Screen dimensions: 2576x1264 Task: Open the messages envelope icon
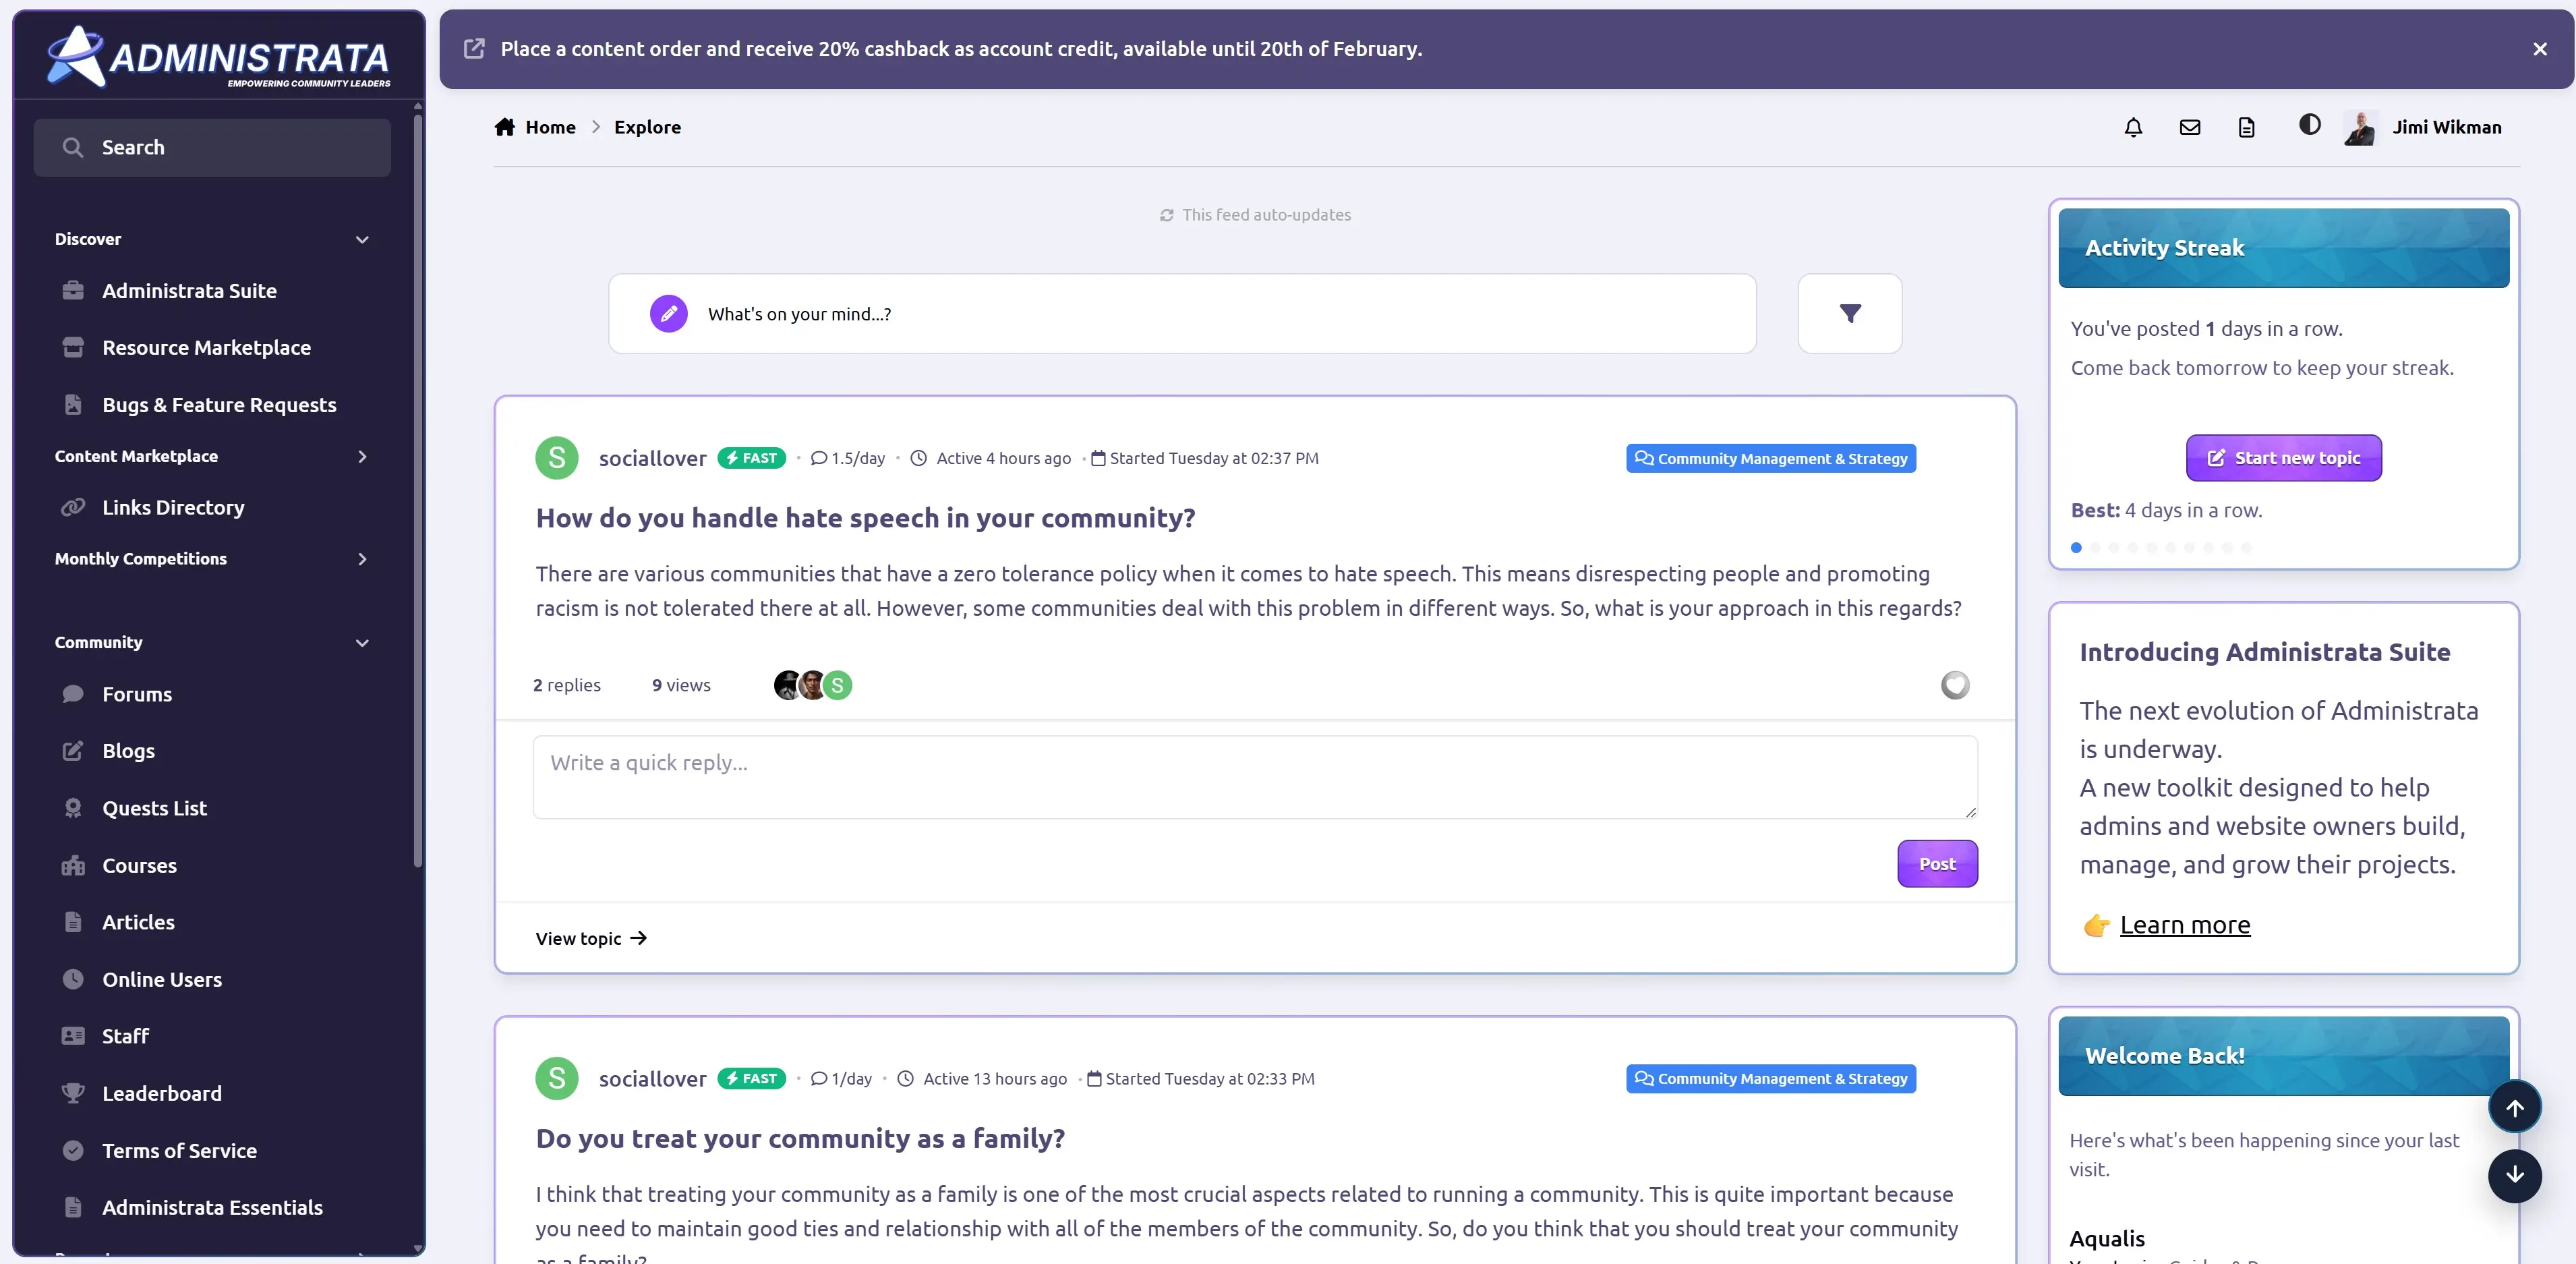pyautogui.click(x=2190, y=127)
